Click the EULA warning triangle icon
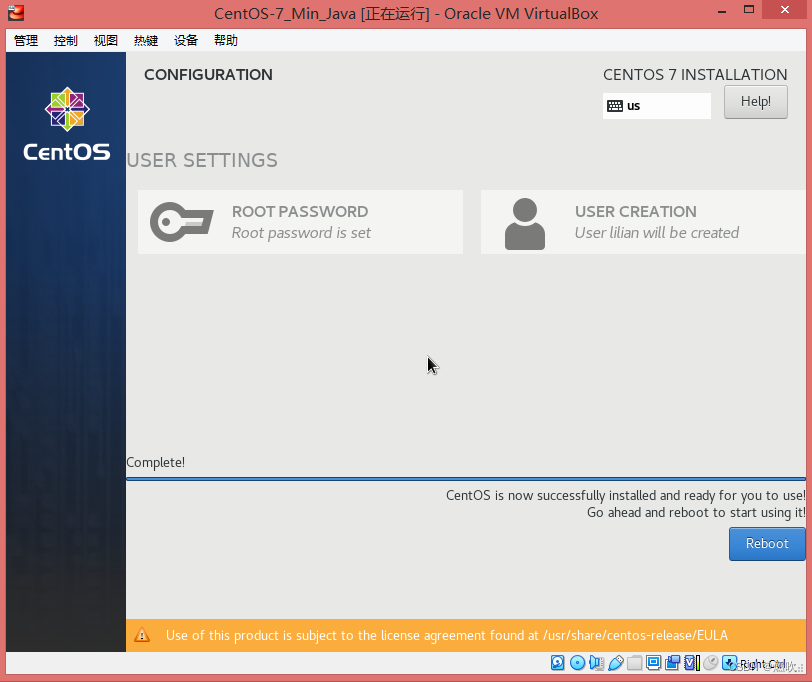This screenshot has width=812, height=682. 142,635
